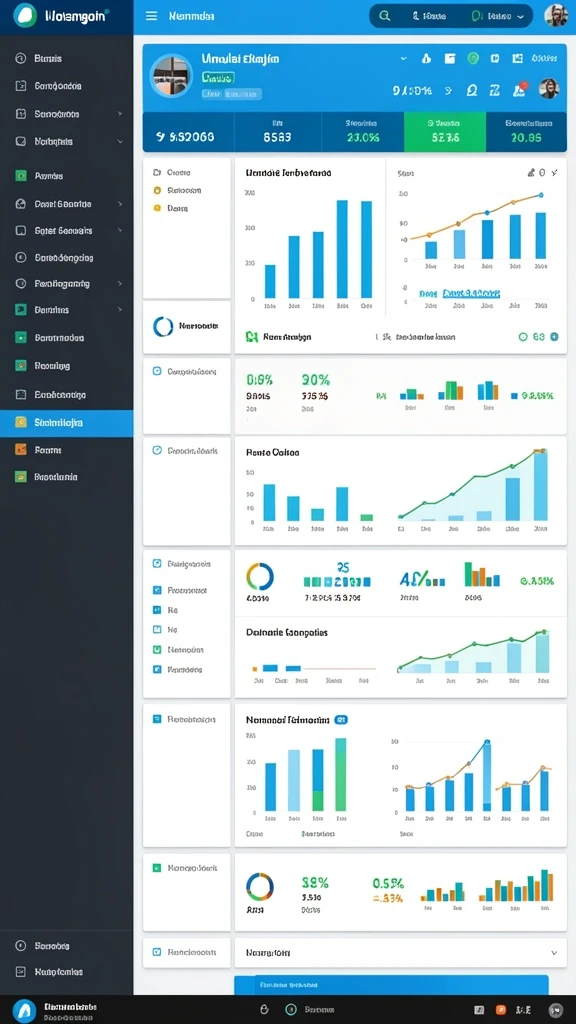
Task: Click the orange icon in bottom taskbar tray
Action: point(501,1010)
